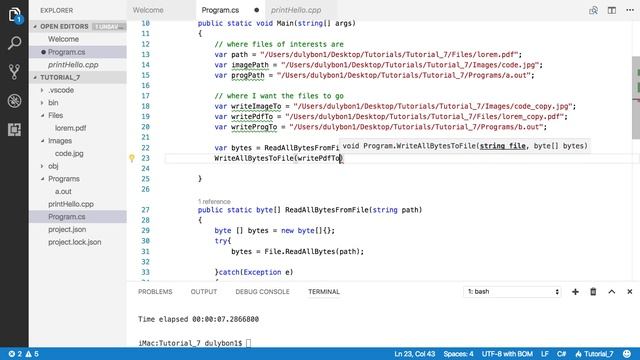
Task: Click UTF-8 with BOM encoding
Action: (x=507, y=354)
